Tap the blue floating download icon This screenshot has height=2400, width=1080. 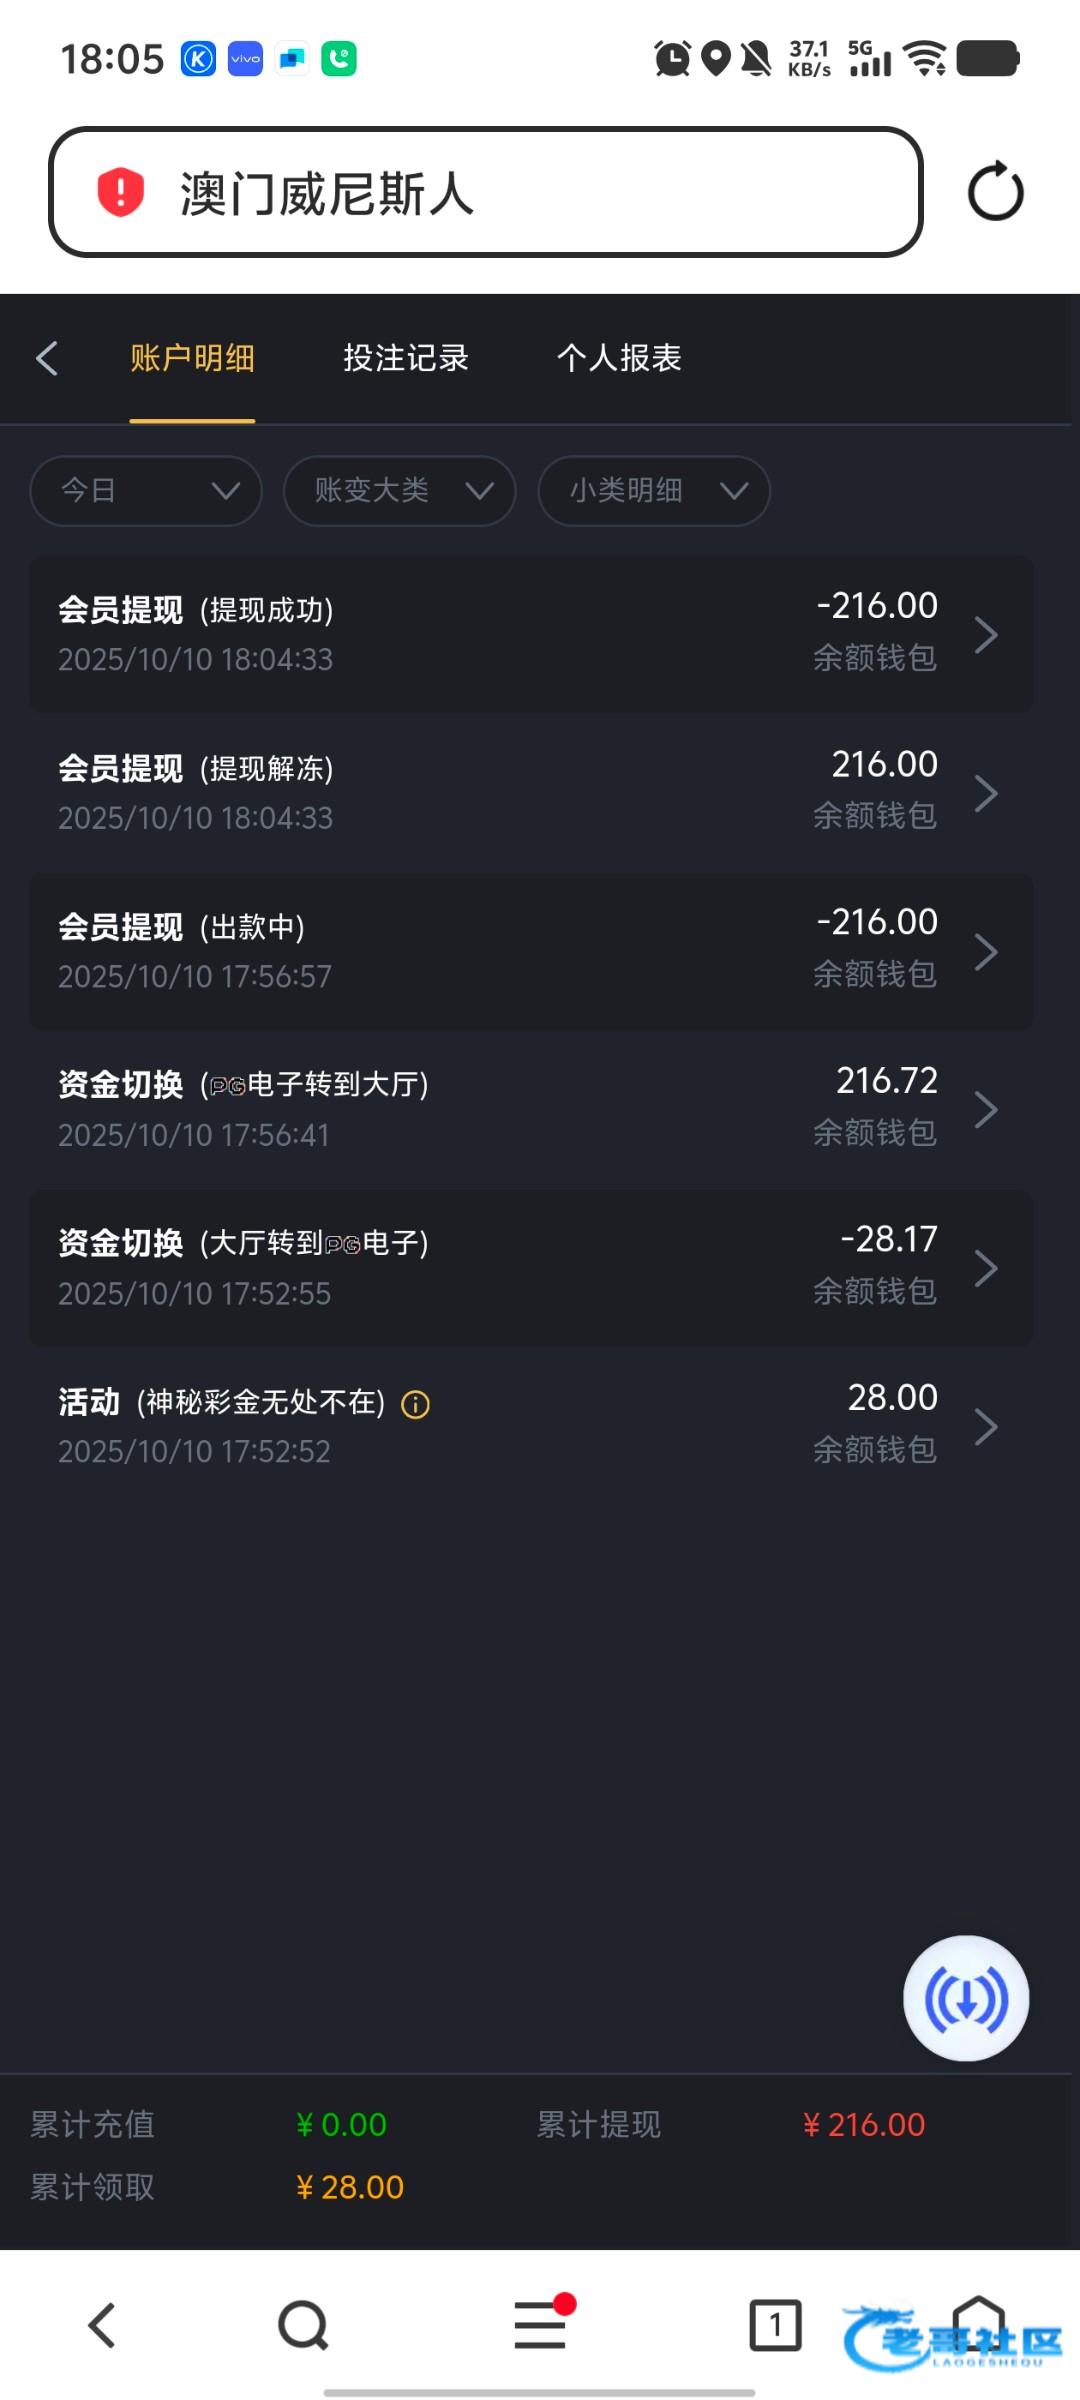tap(966, 1998)
